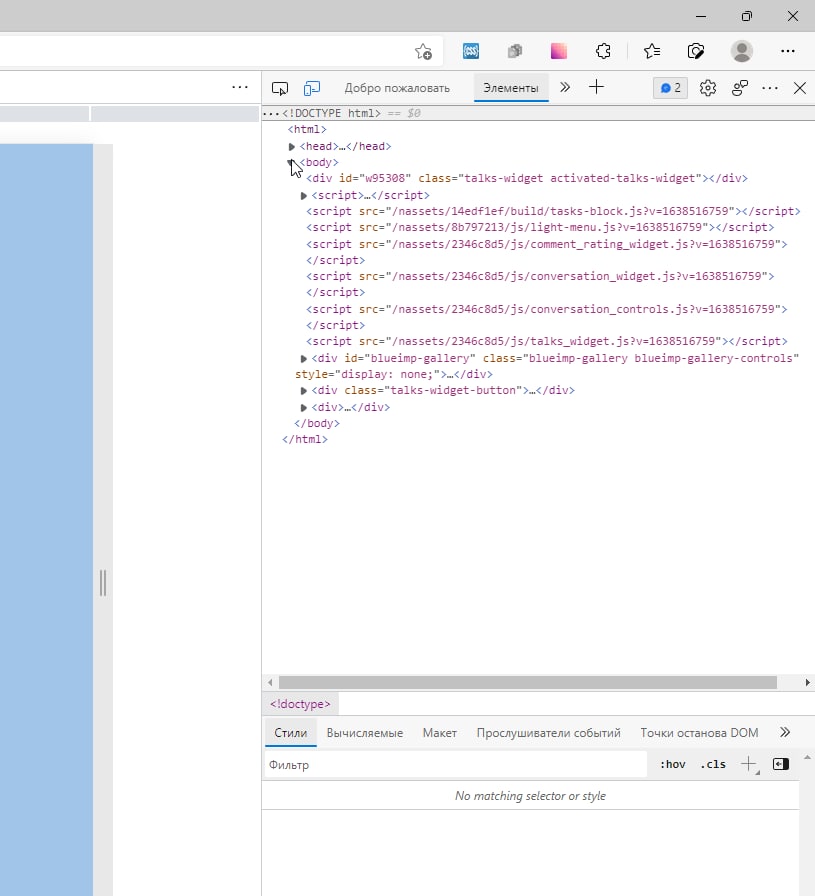Select the div with id w95308
This screenshot has height=896, width=815.
coord(527,178)
